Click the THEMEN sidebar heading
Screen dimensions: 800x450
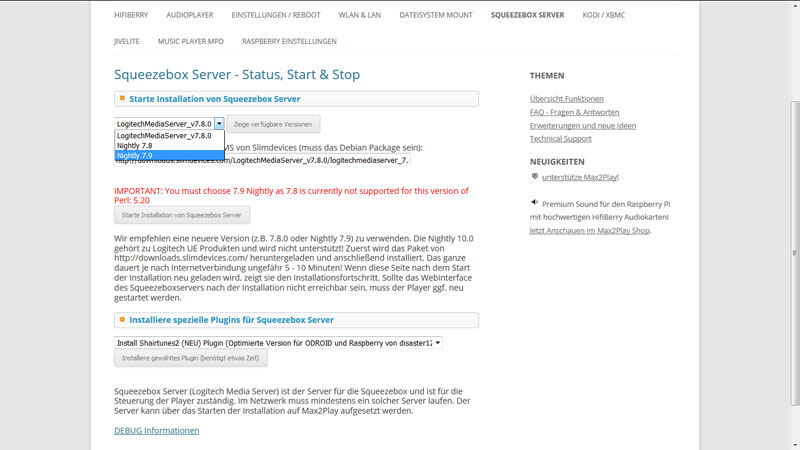point(547,76)
